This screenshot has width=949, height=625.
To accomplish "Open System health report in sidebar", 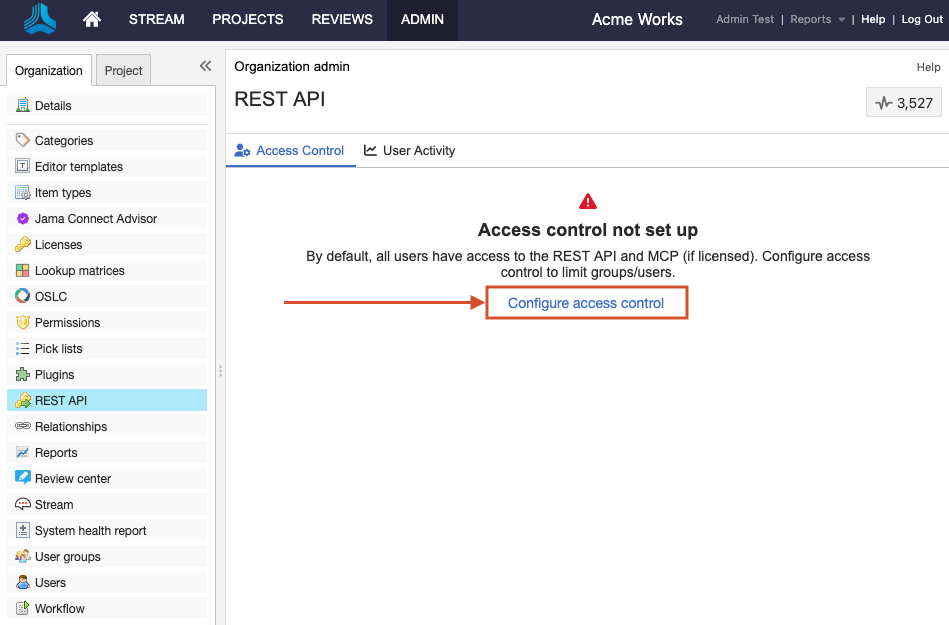I will (x=107, y=531).
